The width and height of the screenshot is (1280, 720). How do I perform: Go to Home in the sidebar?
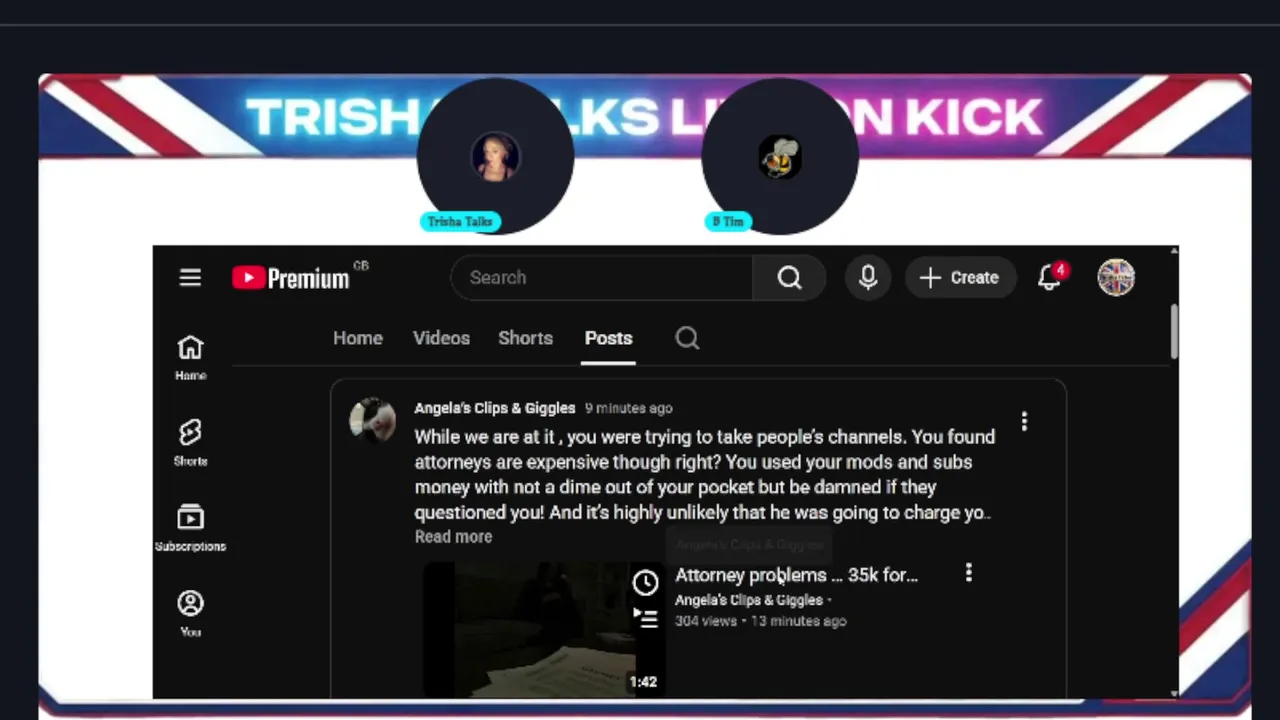[x=190, y=358]
